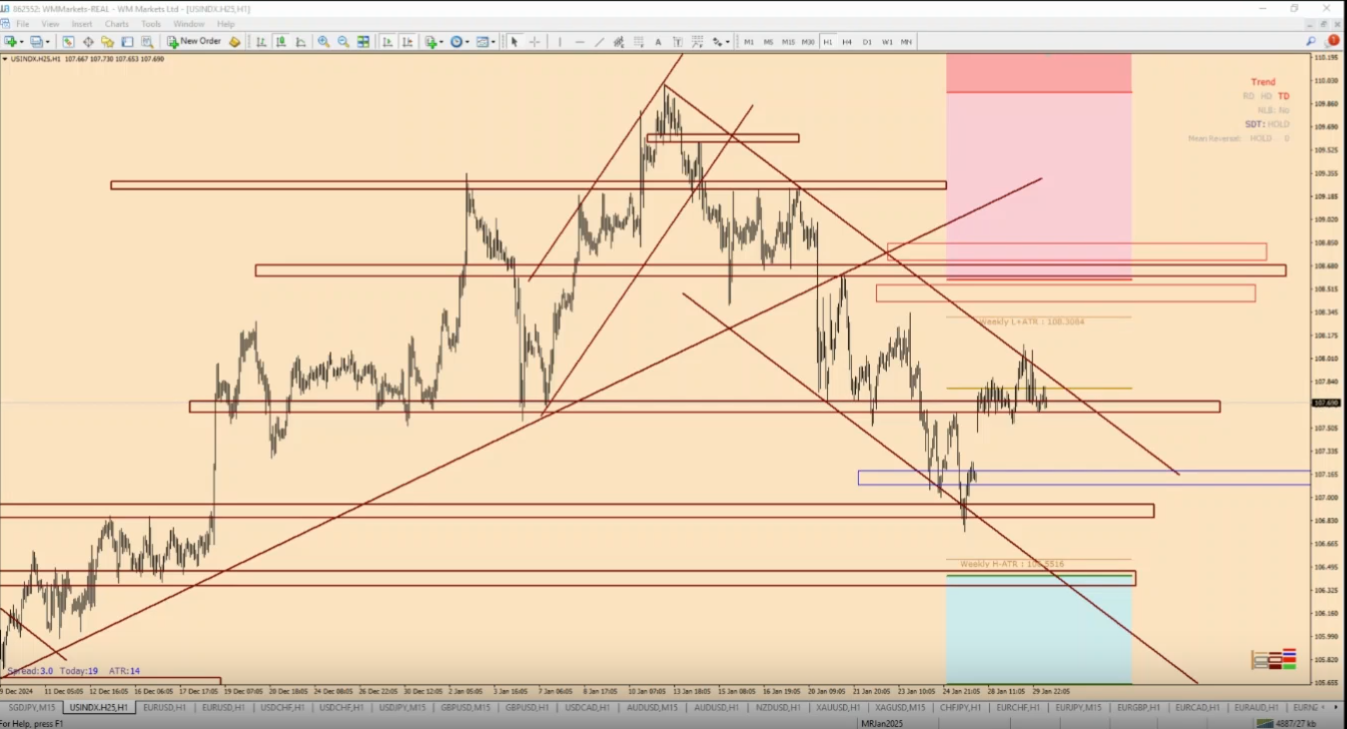Switch chart to line chart style
1347x729 pixels.
click(x=300, y=42)
